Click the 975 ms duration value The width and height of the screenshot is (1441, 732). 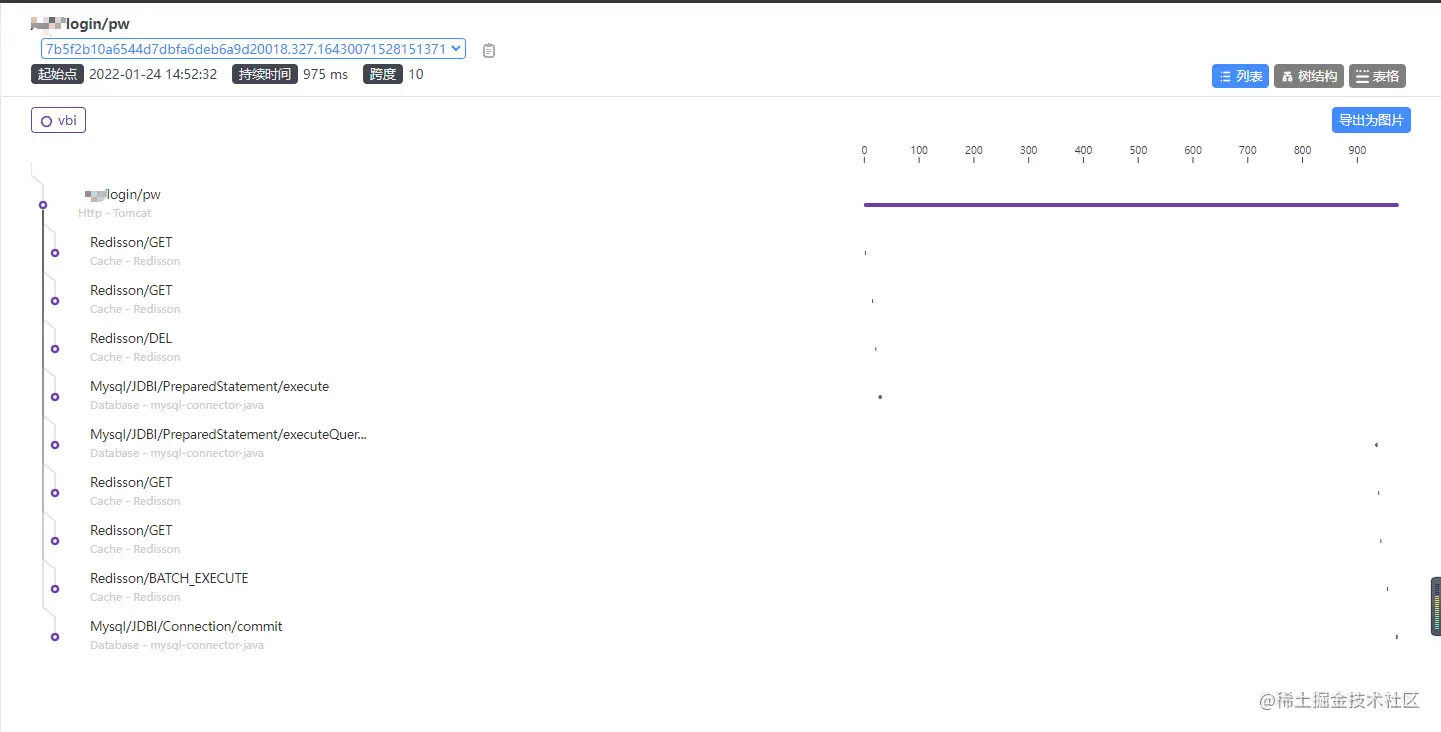tap(325, 74)
